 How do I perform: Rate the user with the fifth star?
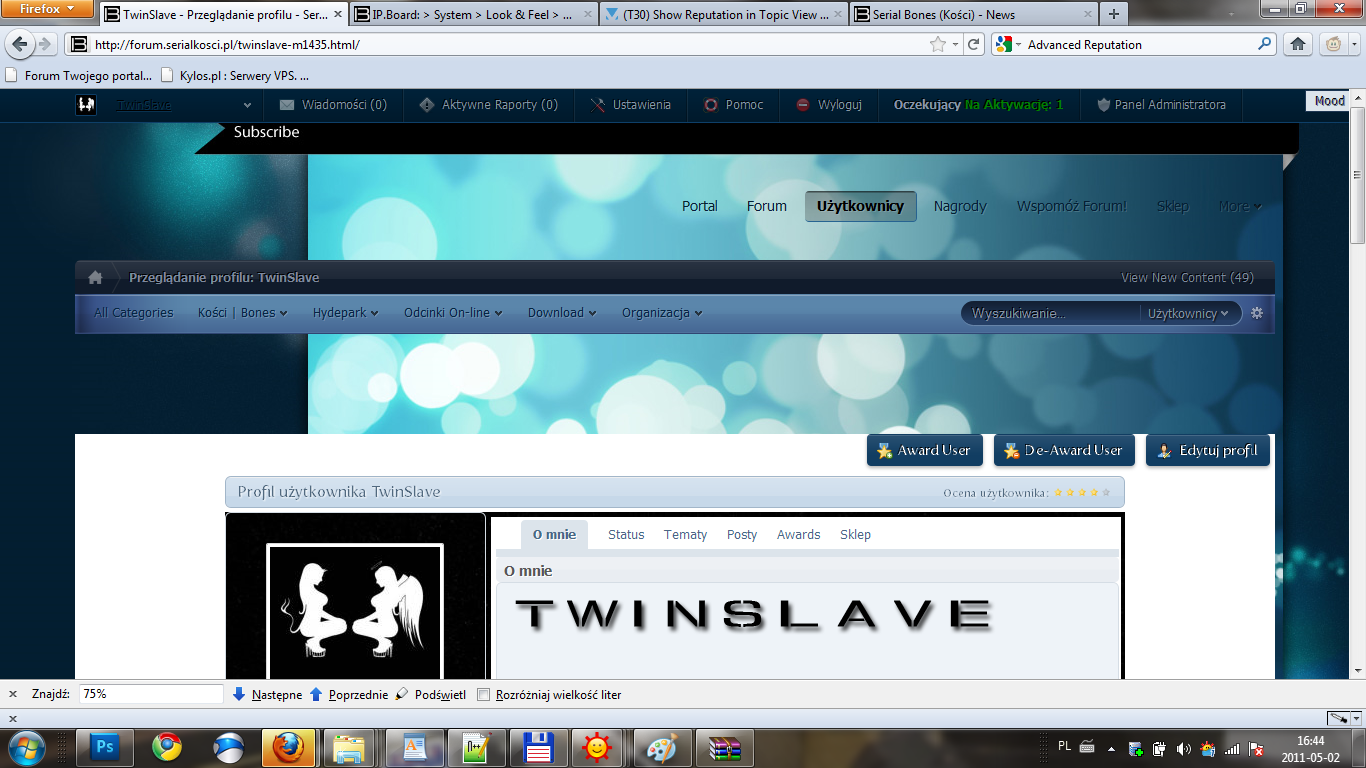point(1106,493)
